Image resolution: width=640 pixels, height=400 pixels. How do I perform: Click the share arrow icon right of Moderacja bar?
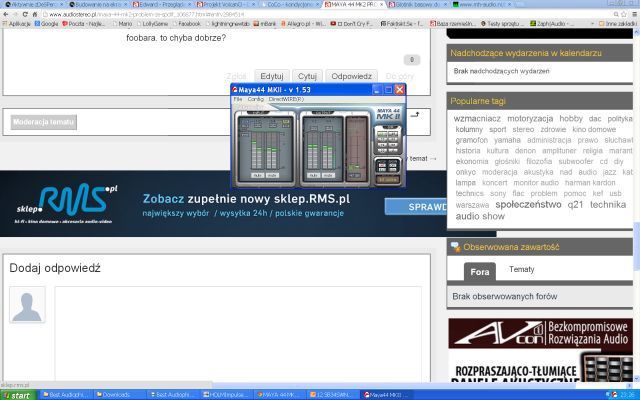click(415, 115)
